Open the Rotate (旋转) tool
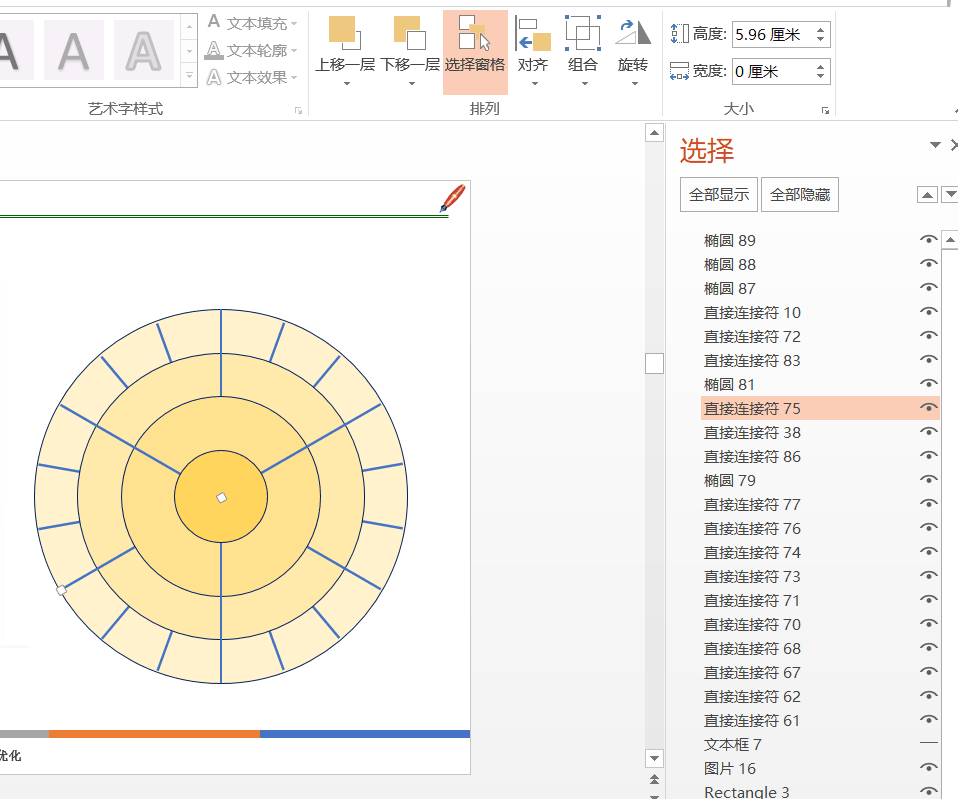 632,34
